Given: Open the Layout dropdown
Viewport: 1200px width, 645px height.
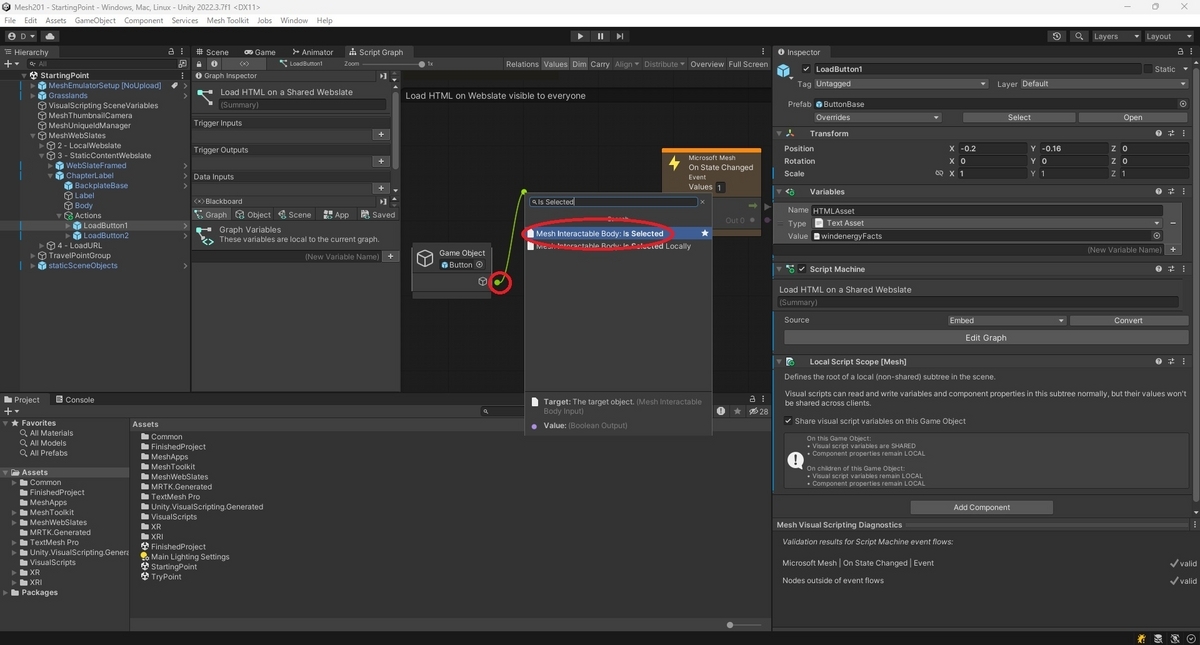Looking at the screenshot, I should [1169, 36].
